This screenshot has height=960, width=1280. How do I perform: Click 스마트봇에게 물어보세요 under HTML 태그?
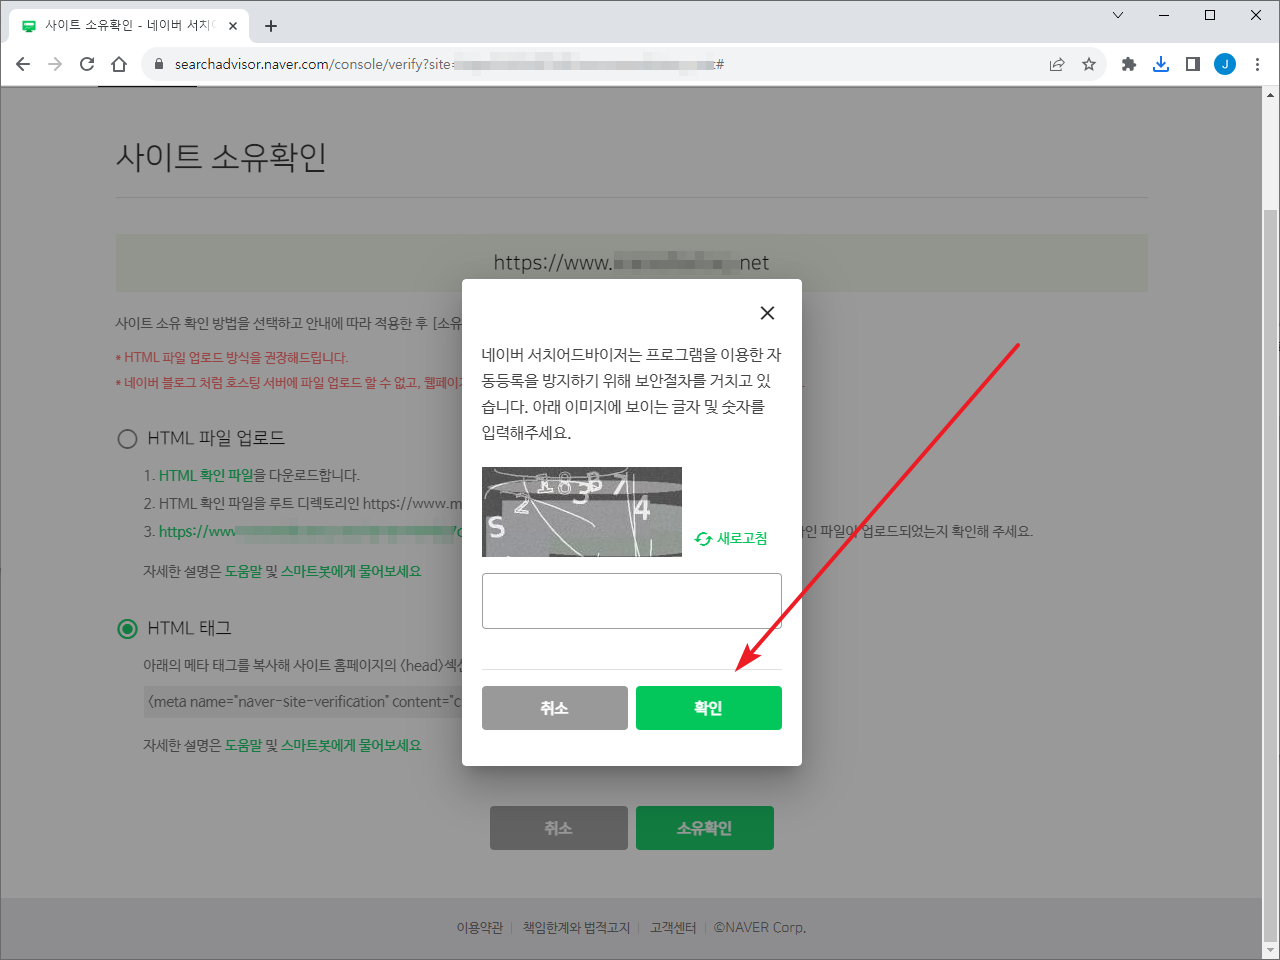(351, 745)
